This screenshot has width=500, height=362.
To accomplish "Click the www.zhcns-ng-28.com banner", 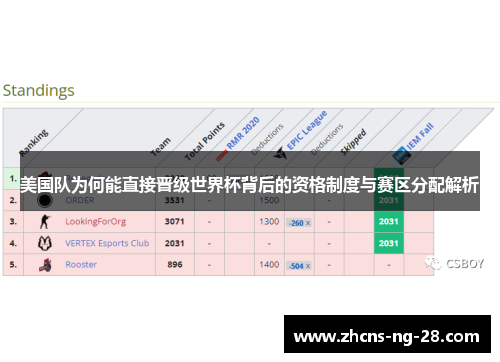I will tap(387, 334).
